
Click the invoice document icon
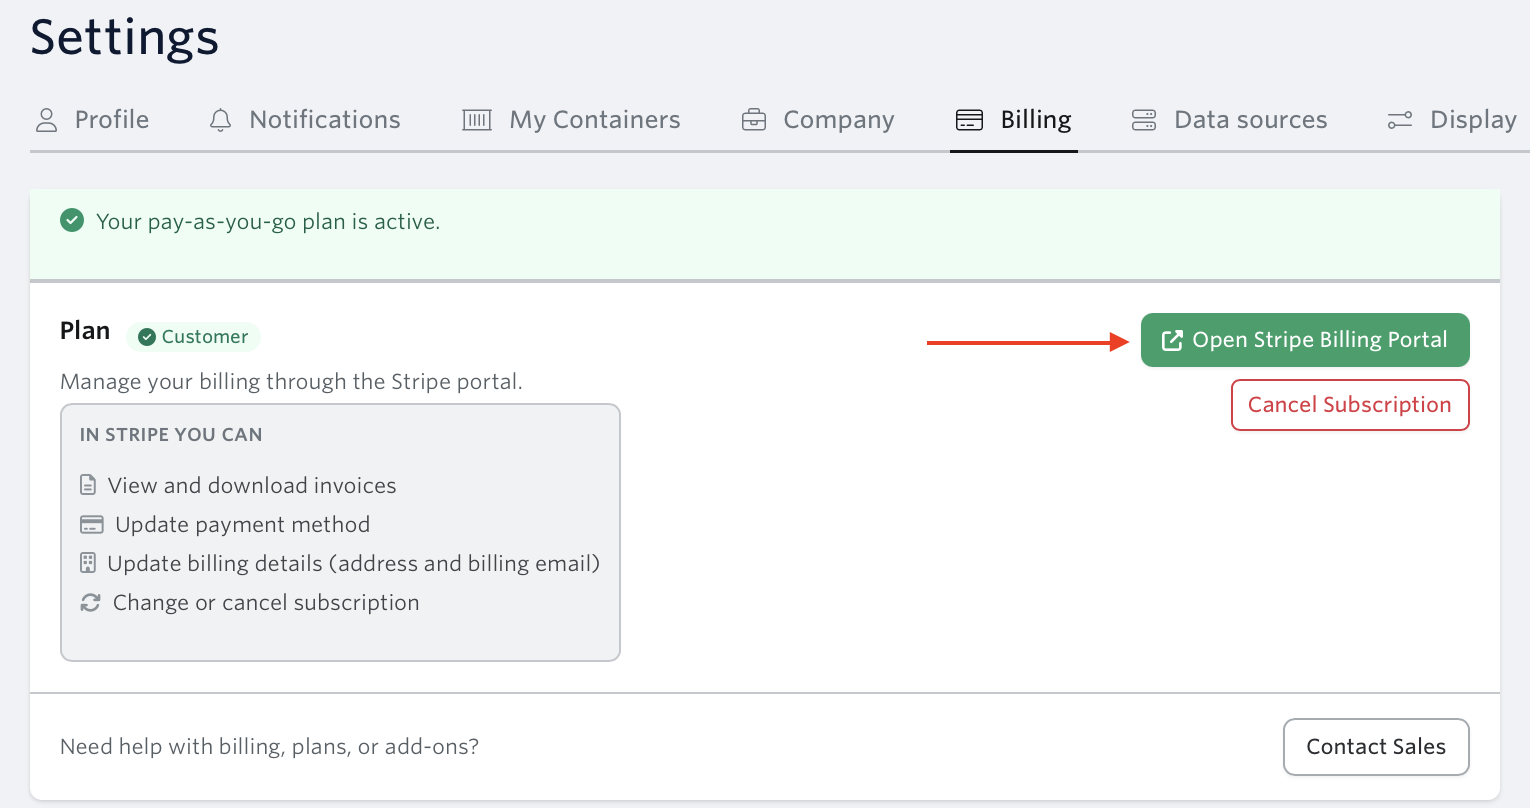click(89, 485)
